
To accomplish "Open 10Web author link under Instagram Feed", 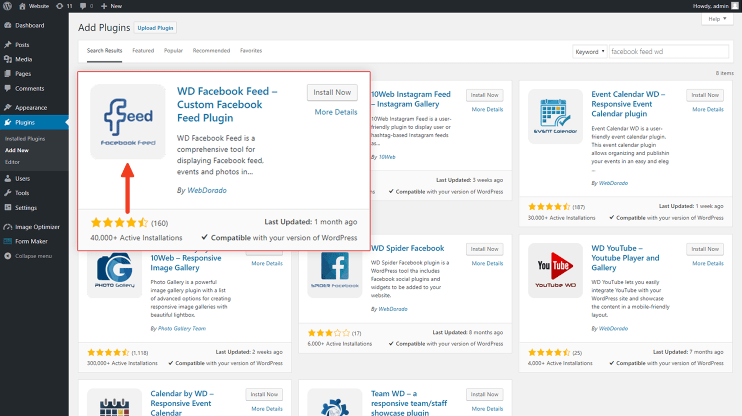I will coord(387,157).
